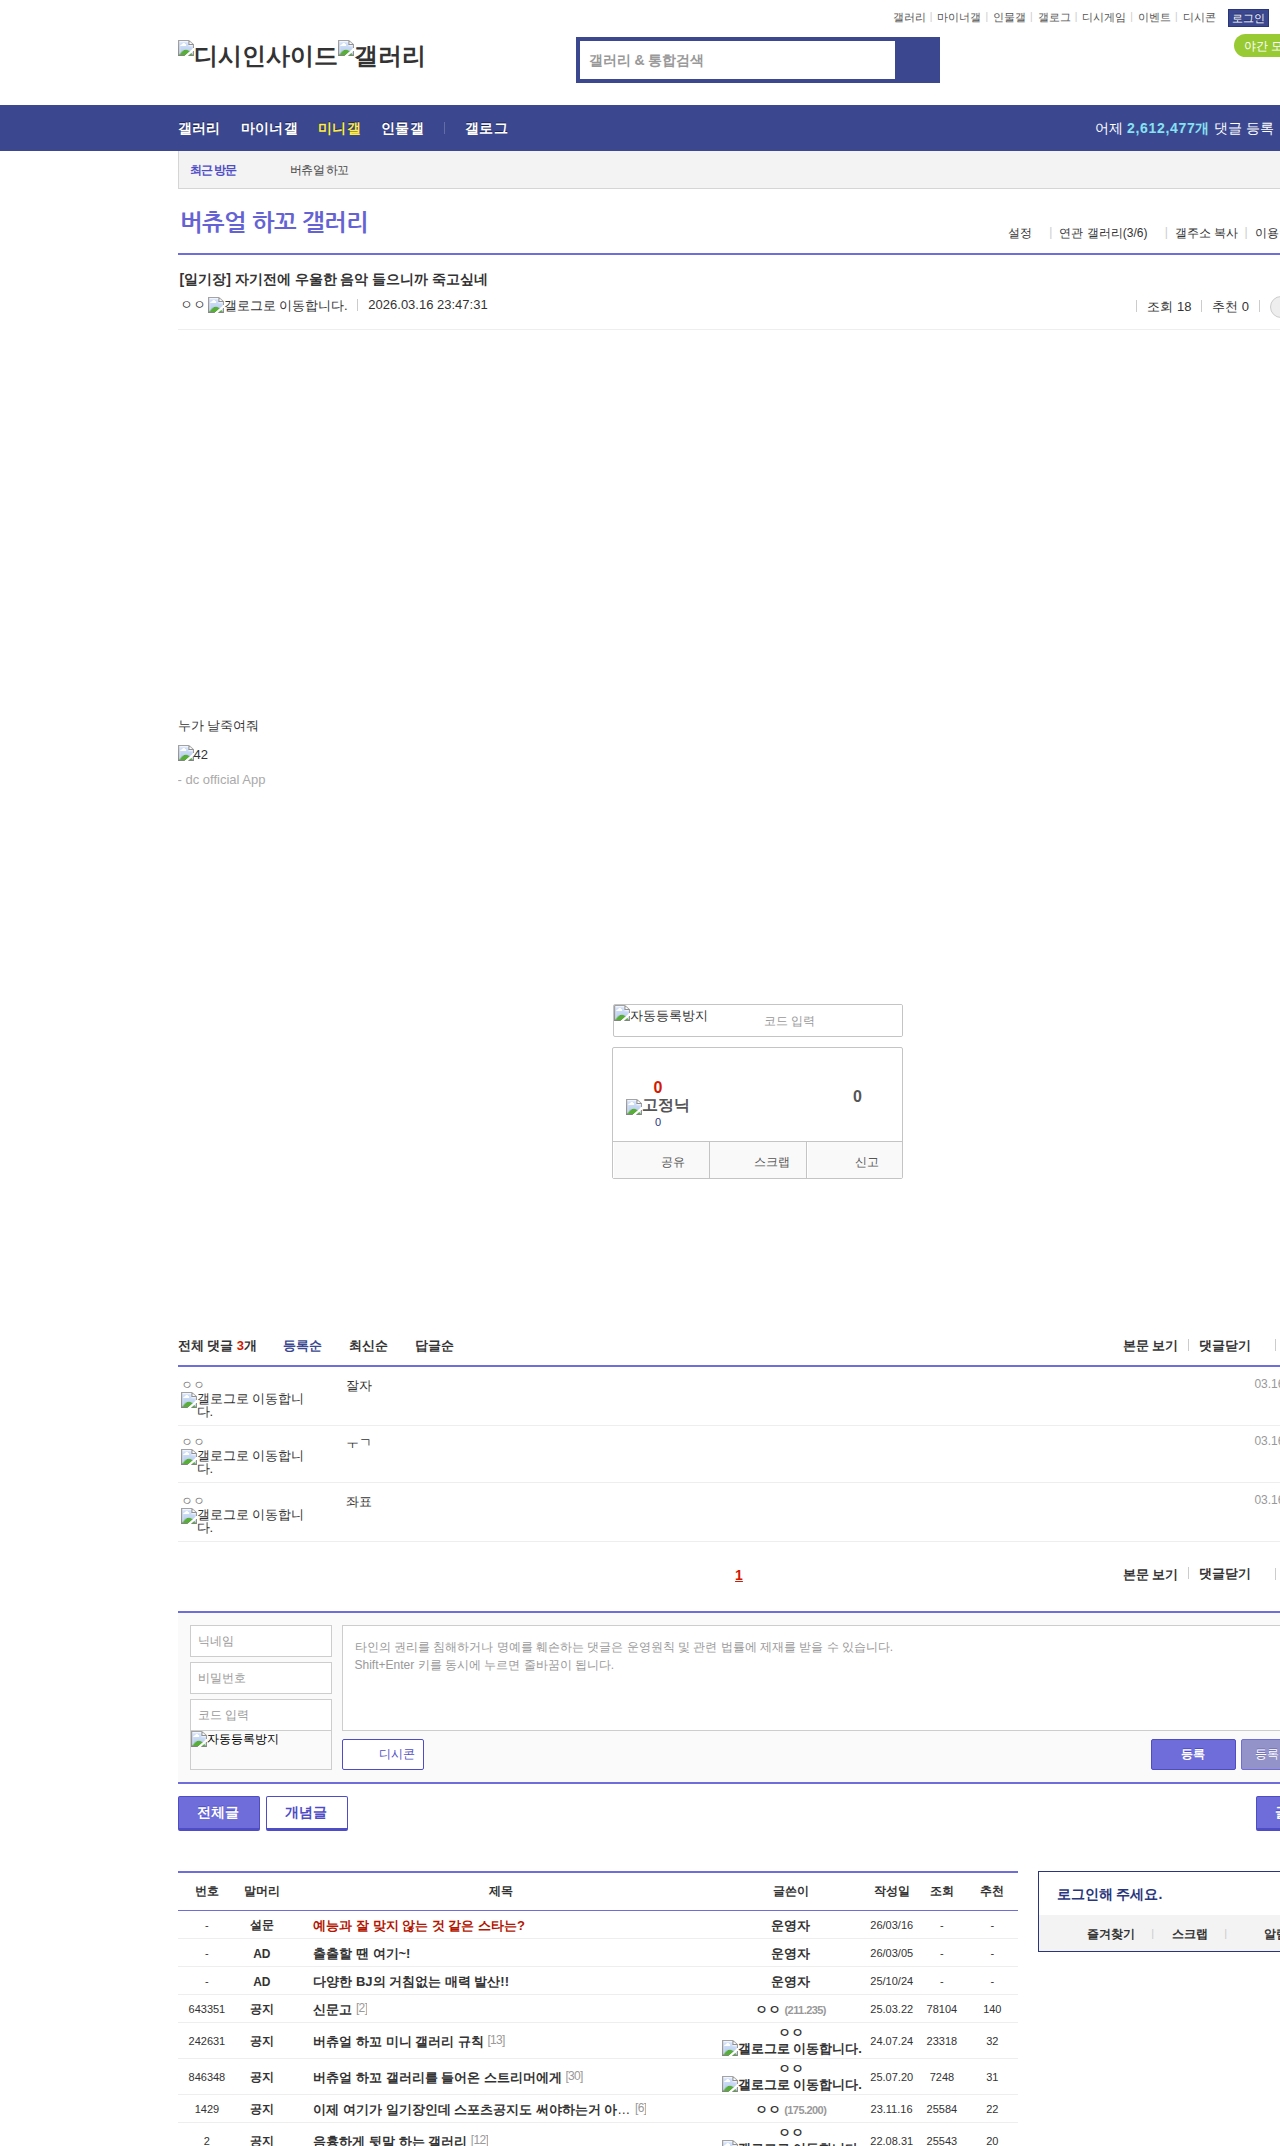Open the post author's 갤로그 icon
Screen dimensions: 1280x2146
click(x=277, y=306)
